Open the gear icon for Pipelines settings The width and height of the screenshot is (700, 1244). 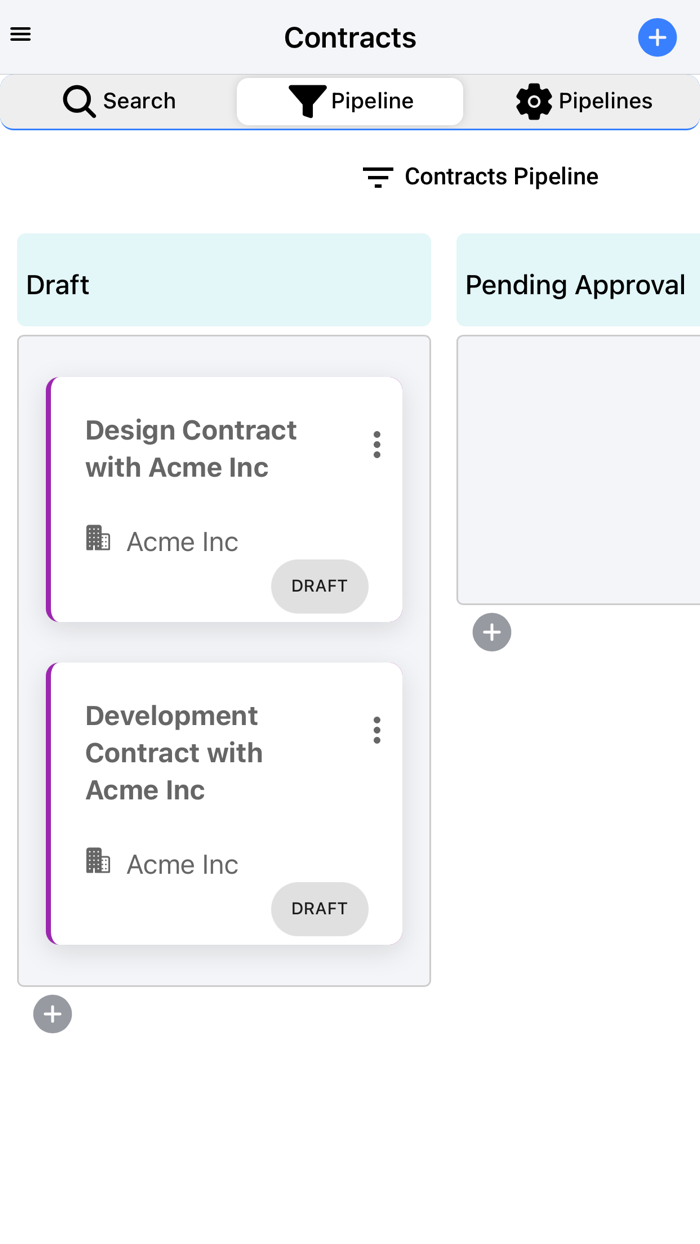(x=534, y=101)
